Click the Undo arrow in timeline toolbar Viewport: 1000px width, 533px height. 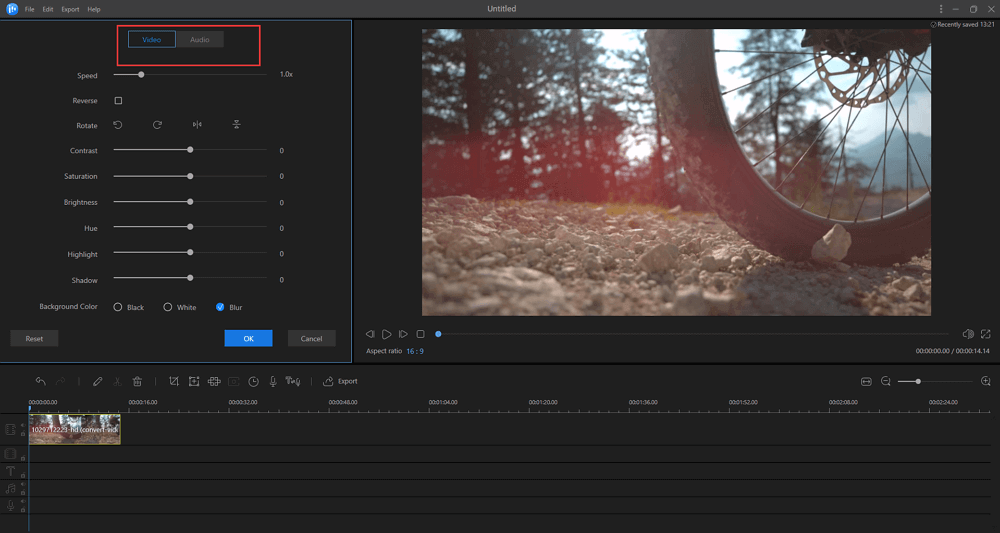click(40, 381)
